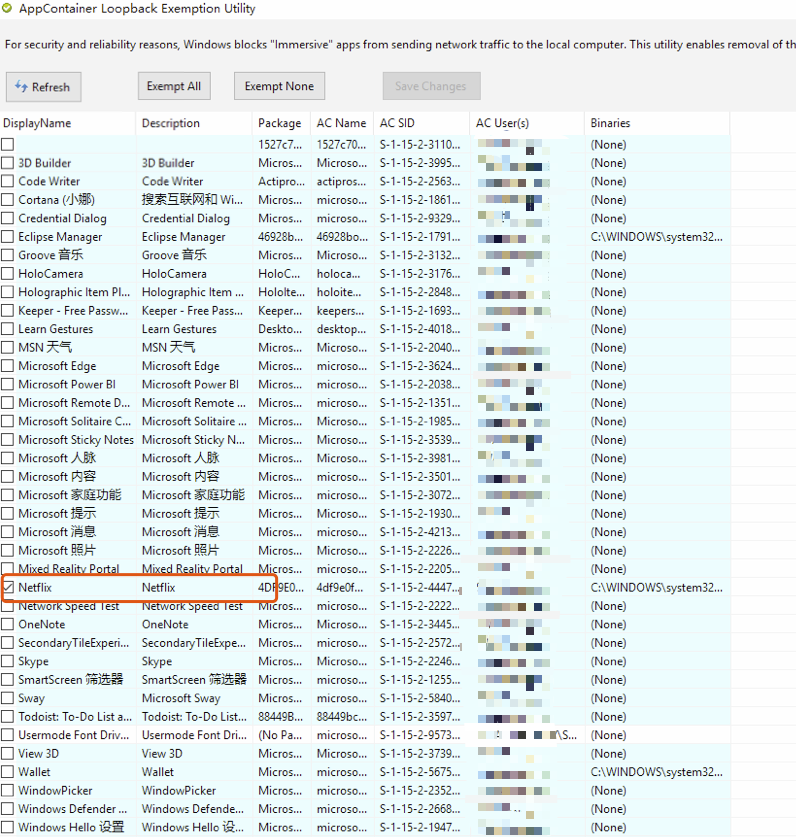This screenshot has height=837, width=796.
Task: Check the Microsoft Sticky Notes checkbox
Action: pos(7,439)
